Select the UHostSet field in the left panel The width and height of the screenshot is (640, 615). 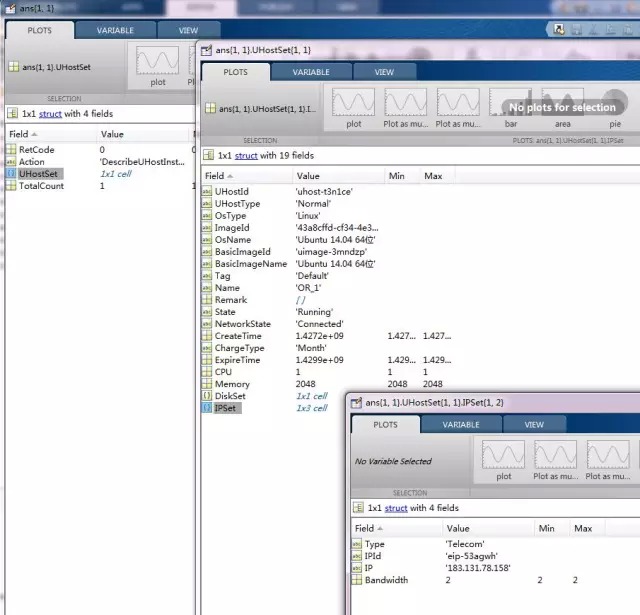point(38,174)
